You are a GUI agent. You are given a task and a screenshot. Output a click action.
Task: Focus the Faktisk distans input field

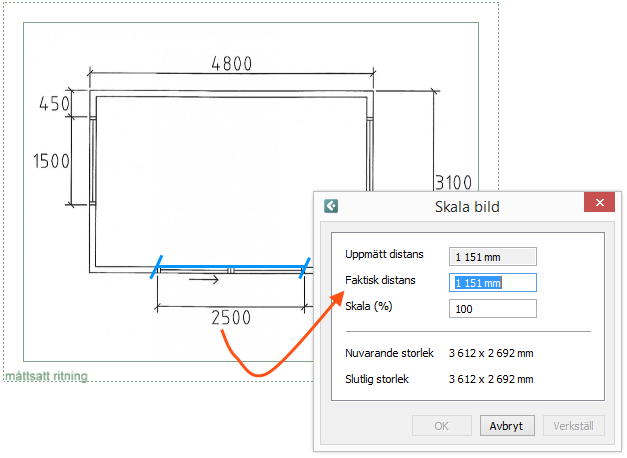click(493, 283)
